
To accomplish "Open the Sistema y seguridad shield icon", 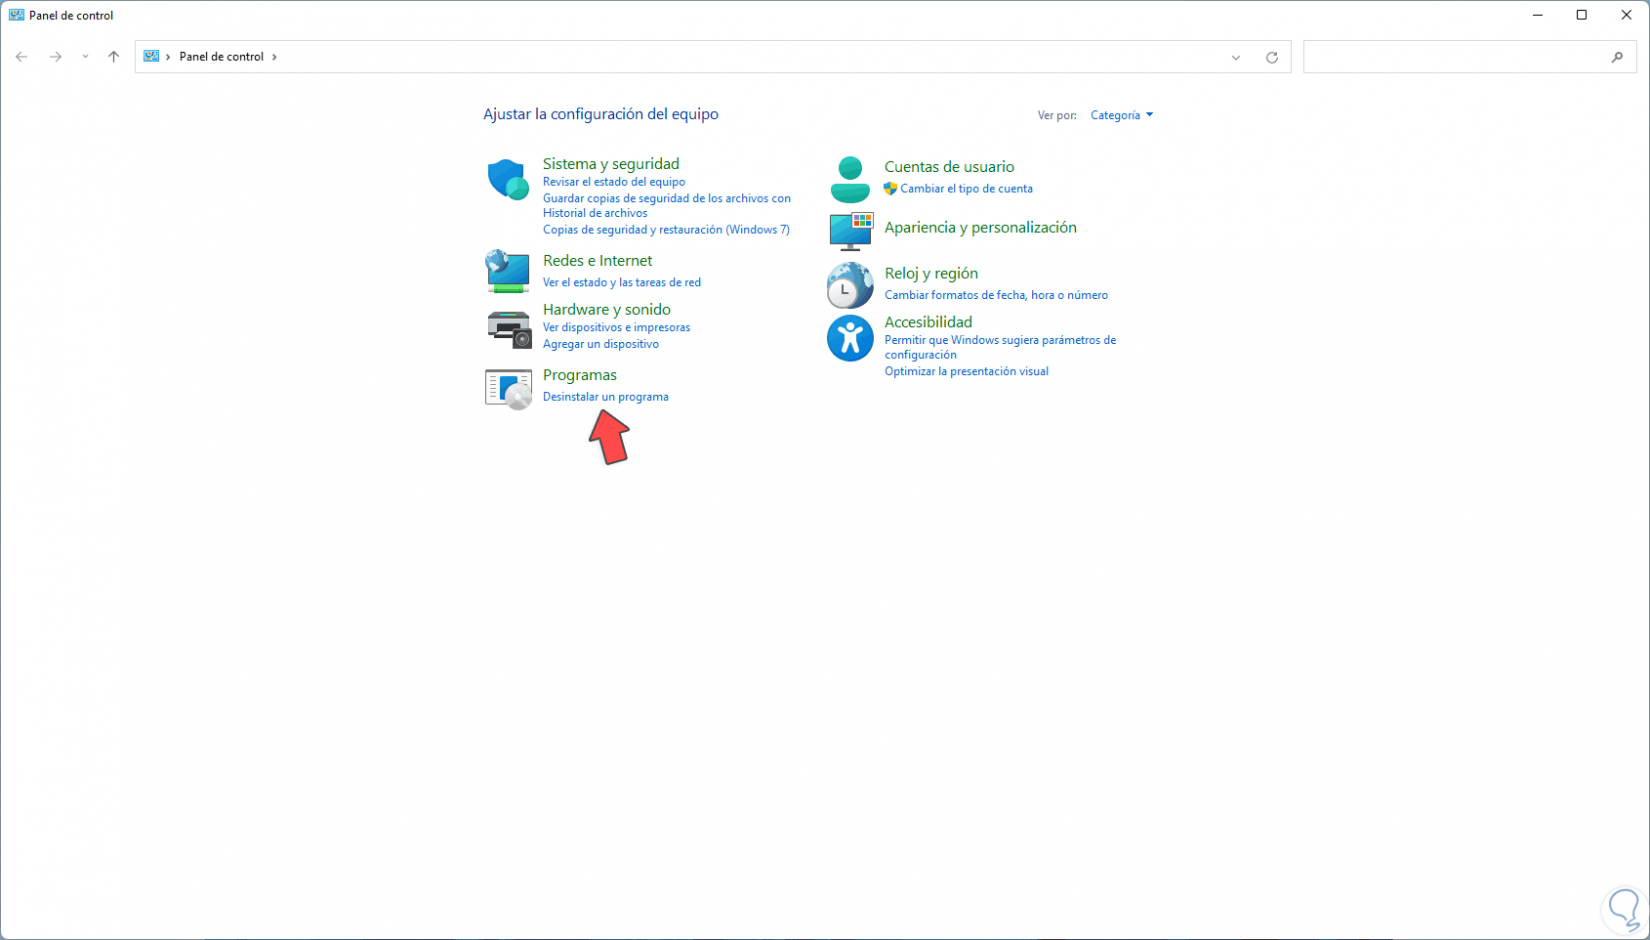I will [x=508, y=179].
